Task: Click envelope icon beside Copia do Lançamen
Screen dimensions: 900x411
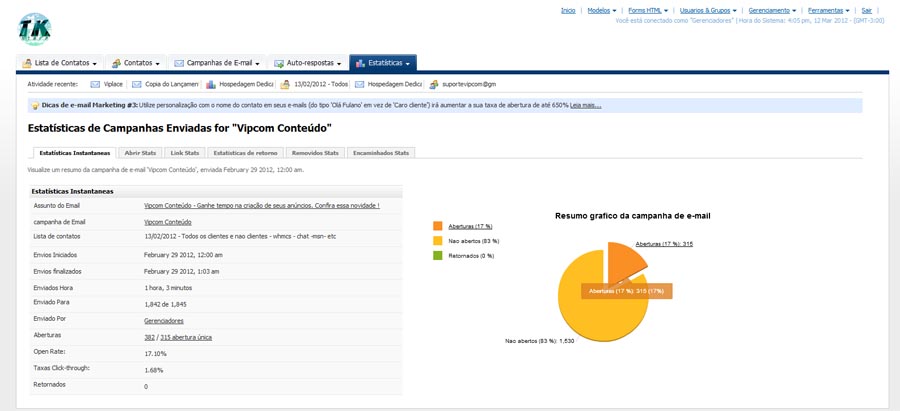Action: click(x=137, y=84)
